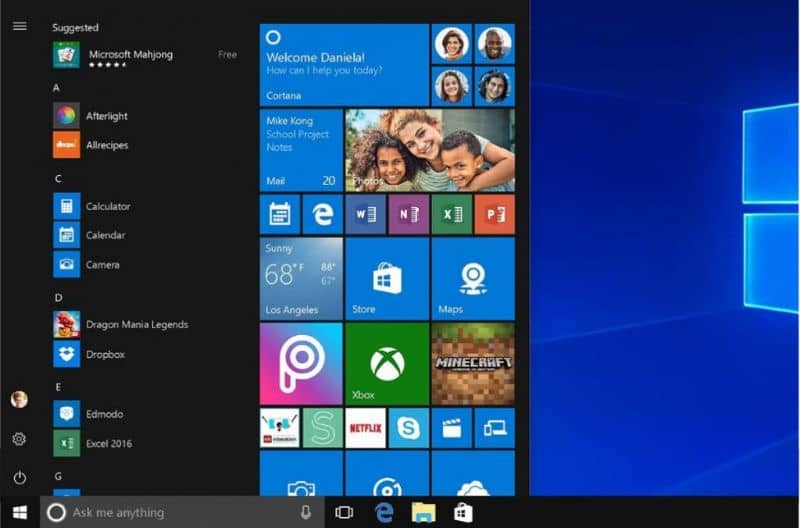Open the Store tile

pyautogui.click(x=387, y=279)
